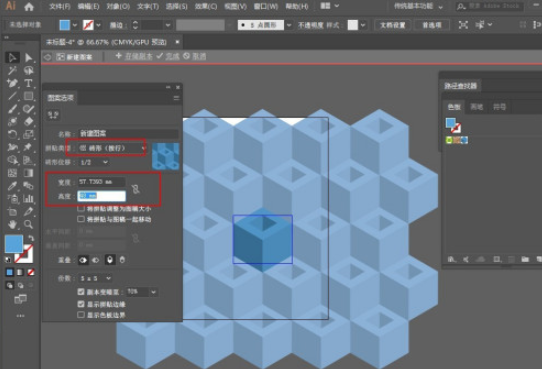
Task: Select the Shape Builder tool
Action: point(12,160)
